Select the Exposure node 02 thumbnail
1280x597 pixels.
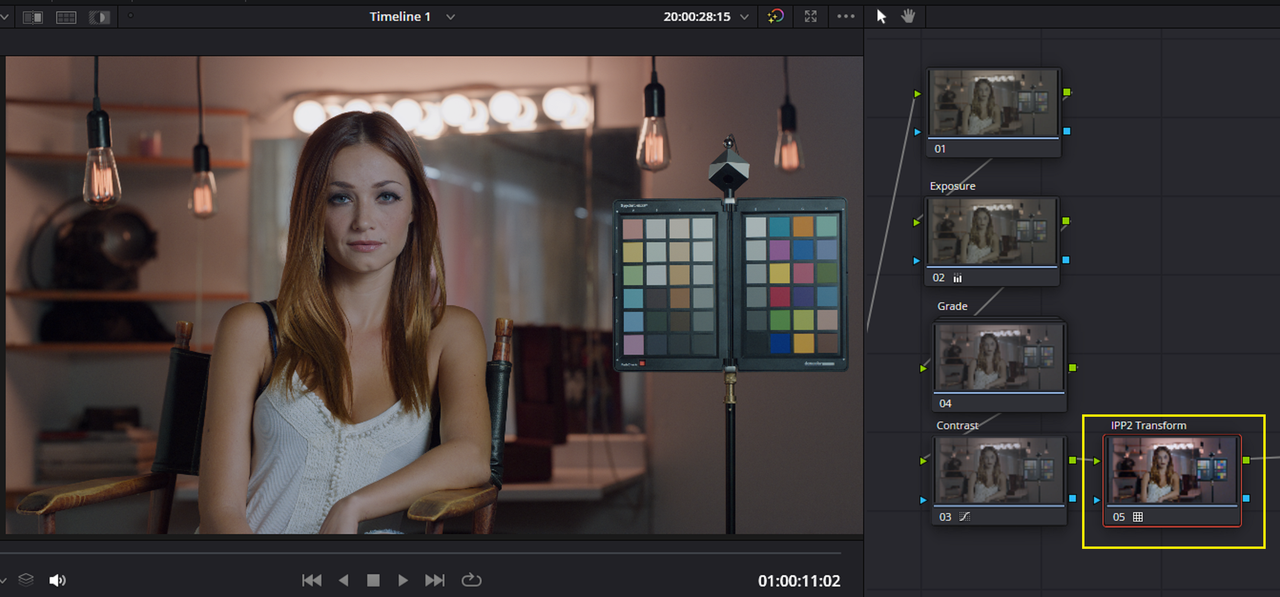click(x=994, y=232)
